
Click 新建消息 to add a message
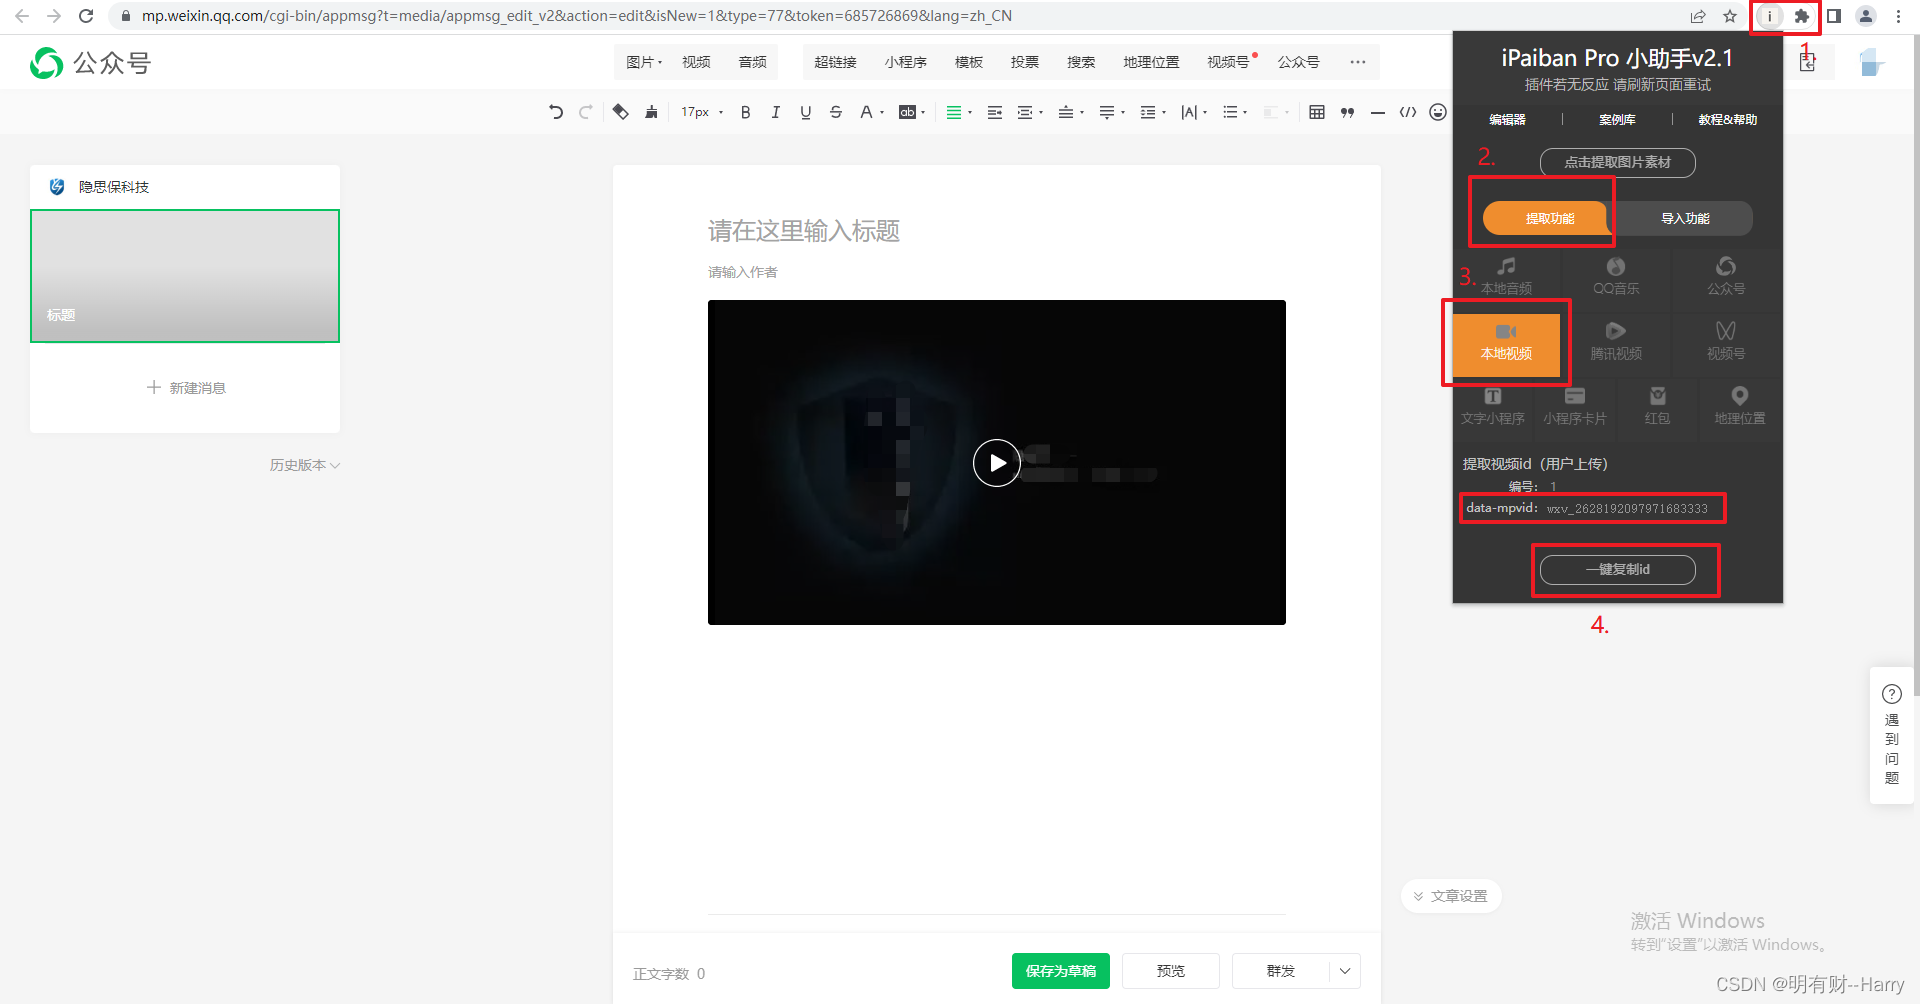click(186, 388)
